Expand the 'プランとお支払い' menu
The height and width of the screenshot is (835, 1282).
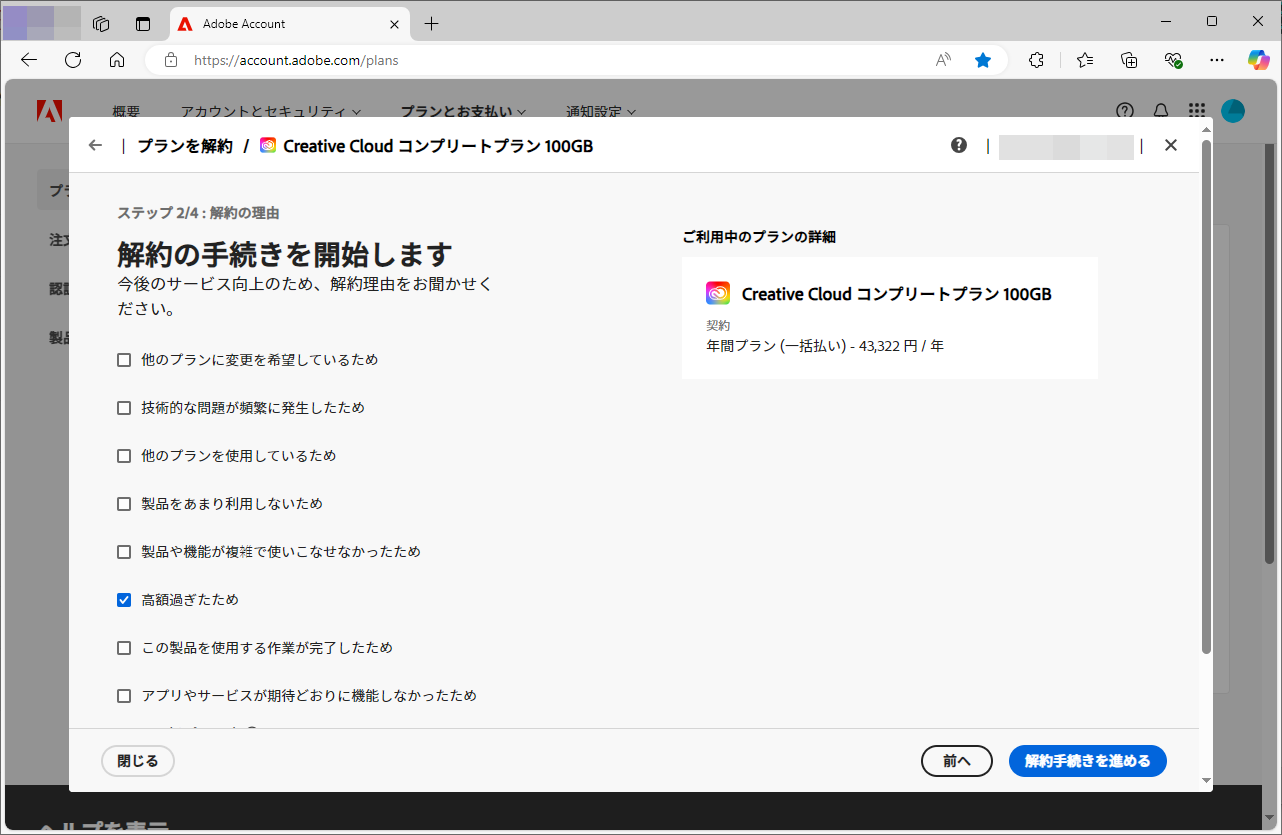(463, 112)
